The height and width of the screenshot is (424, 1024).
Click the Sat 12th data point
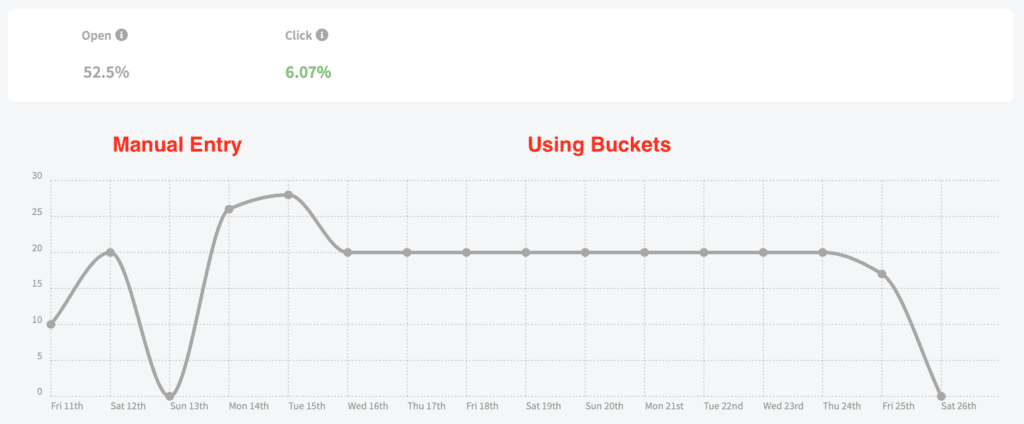[110, 252]
